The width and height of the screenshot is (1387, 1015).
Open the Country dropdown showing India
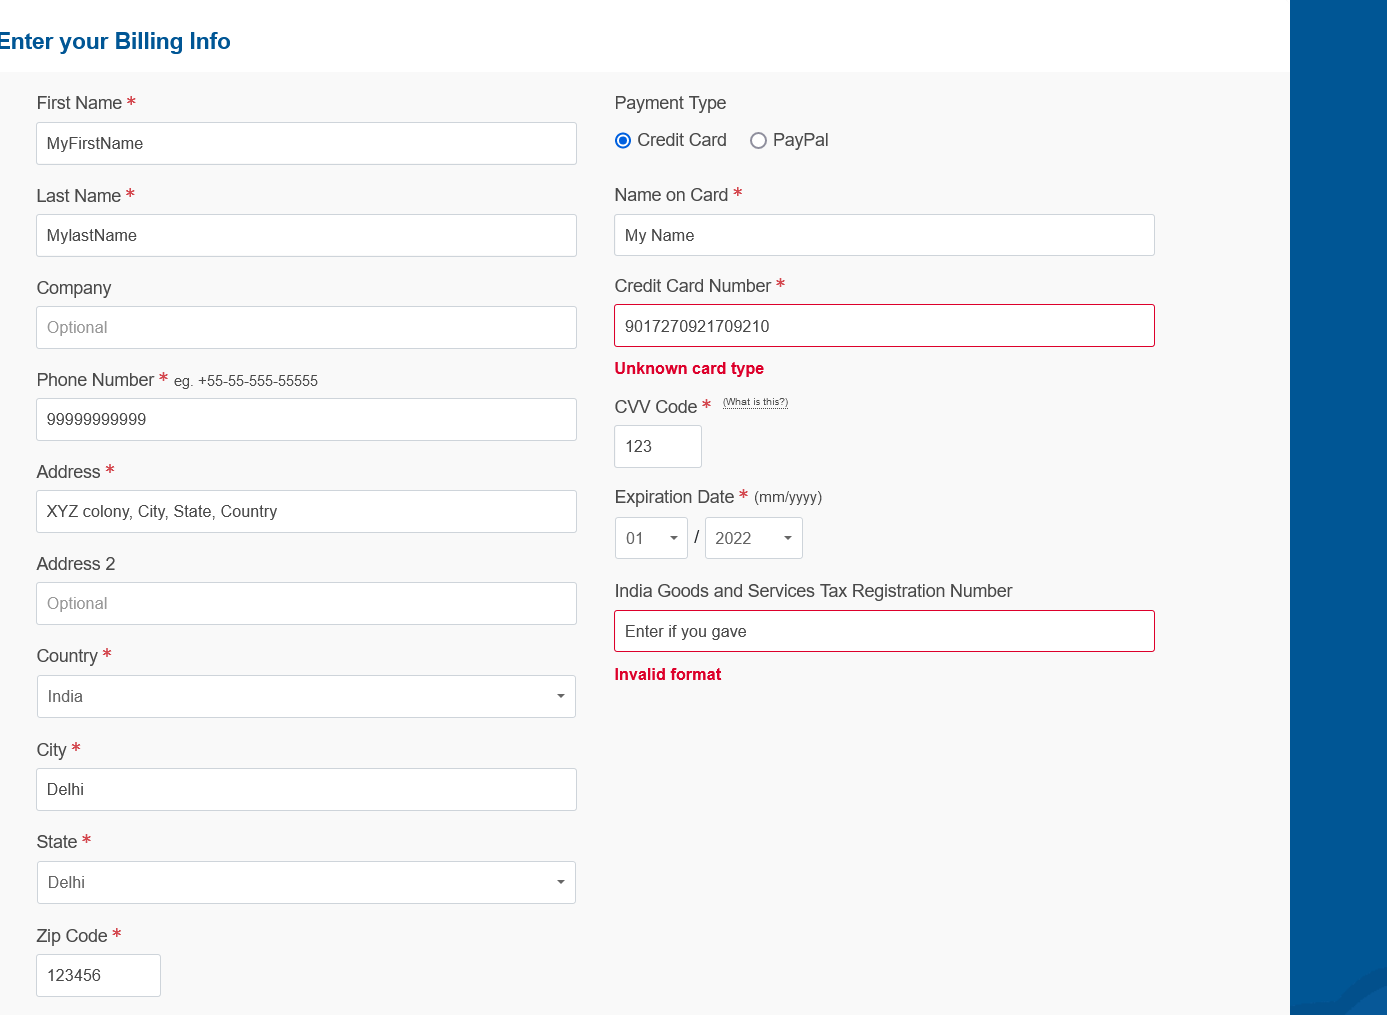click(306, 696)
